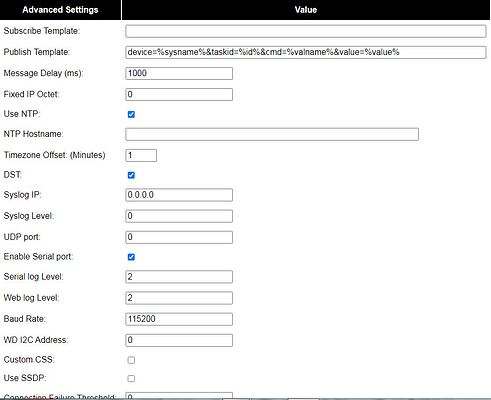Click the Syslog IP field

[x=179, y=195]
